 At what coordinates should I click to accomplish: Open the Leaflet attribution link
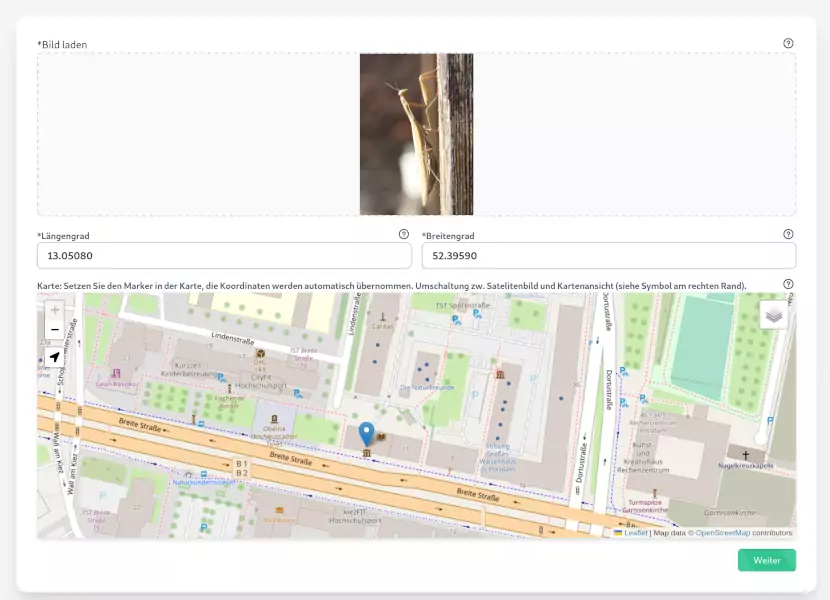(x=635, y=533)
